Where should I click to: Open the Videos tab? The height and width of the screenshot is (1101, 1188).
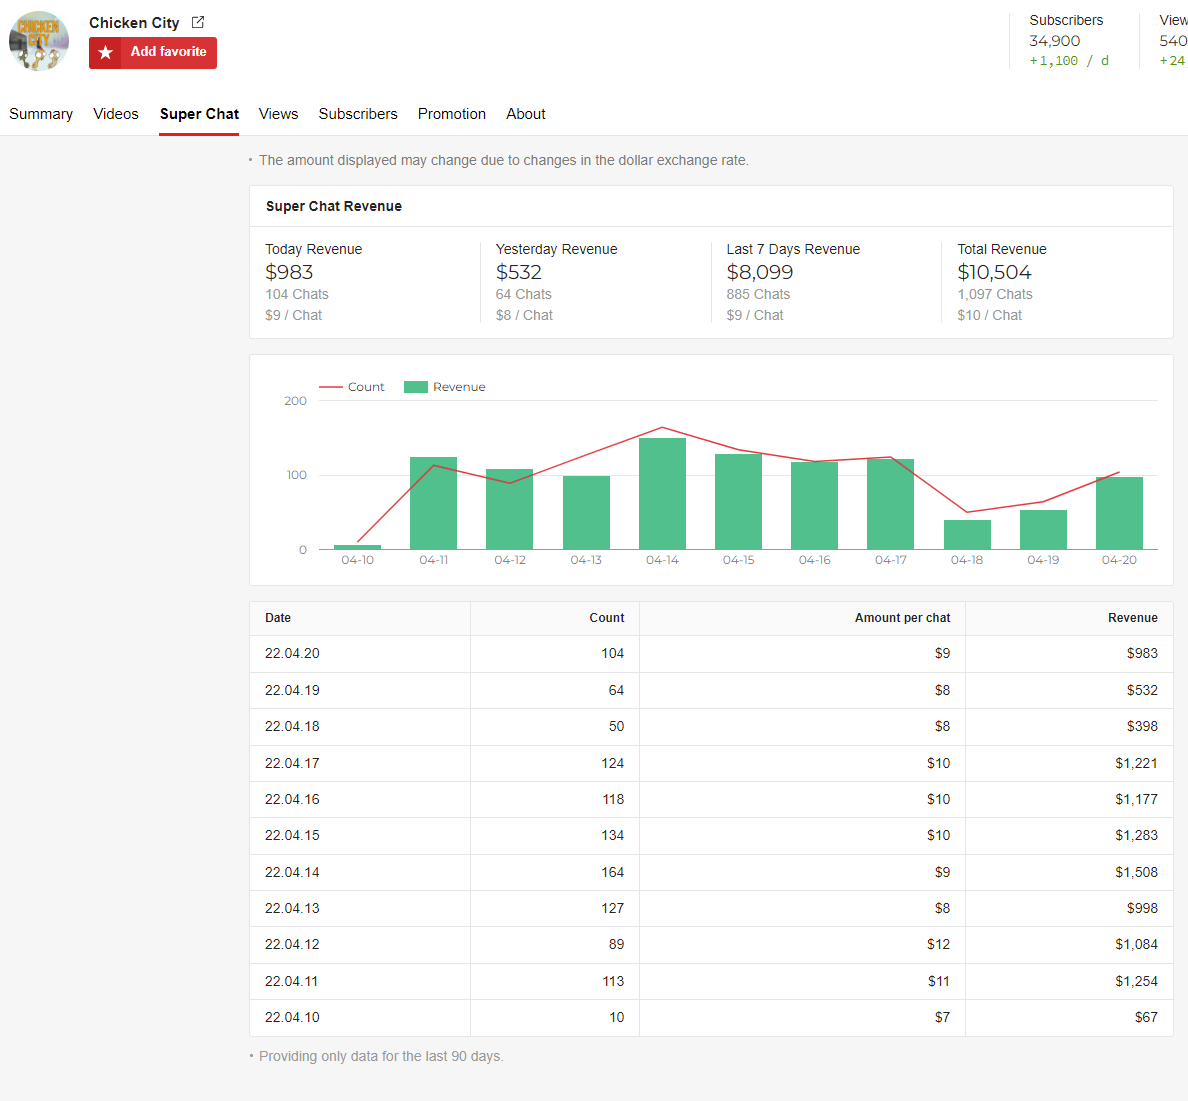116,114
